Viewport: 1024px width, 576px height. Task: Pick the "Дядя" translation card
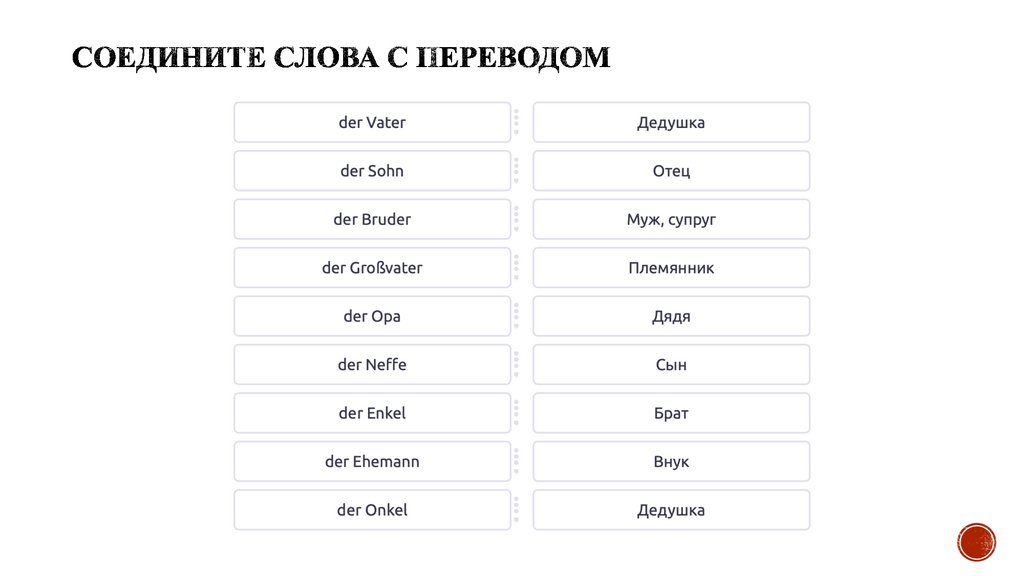point(671,316)
